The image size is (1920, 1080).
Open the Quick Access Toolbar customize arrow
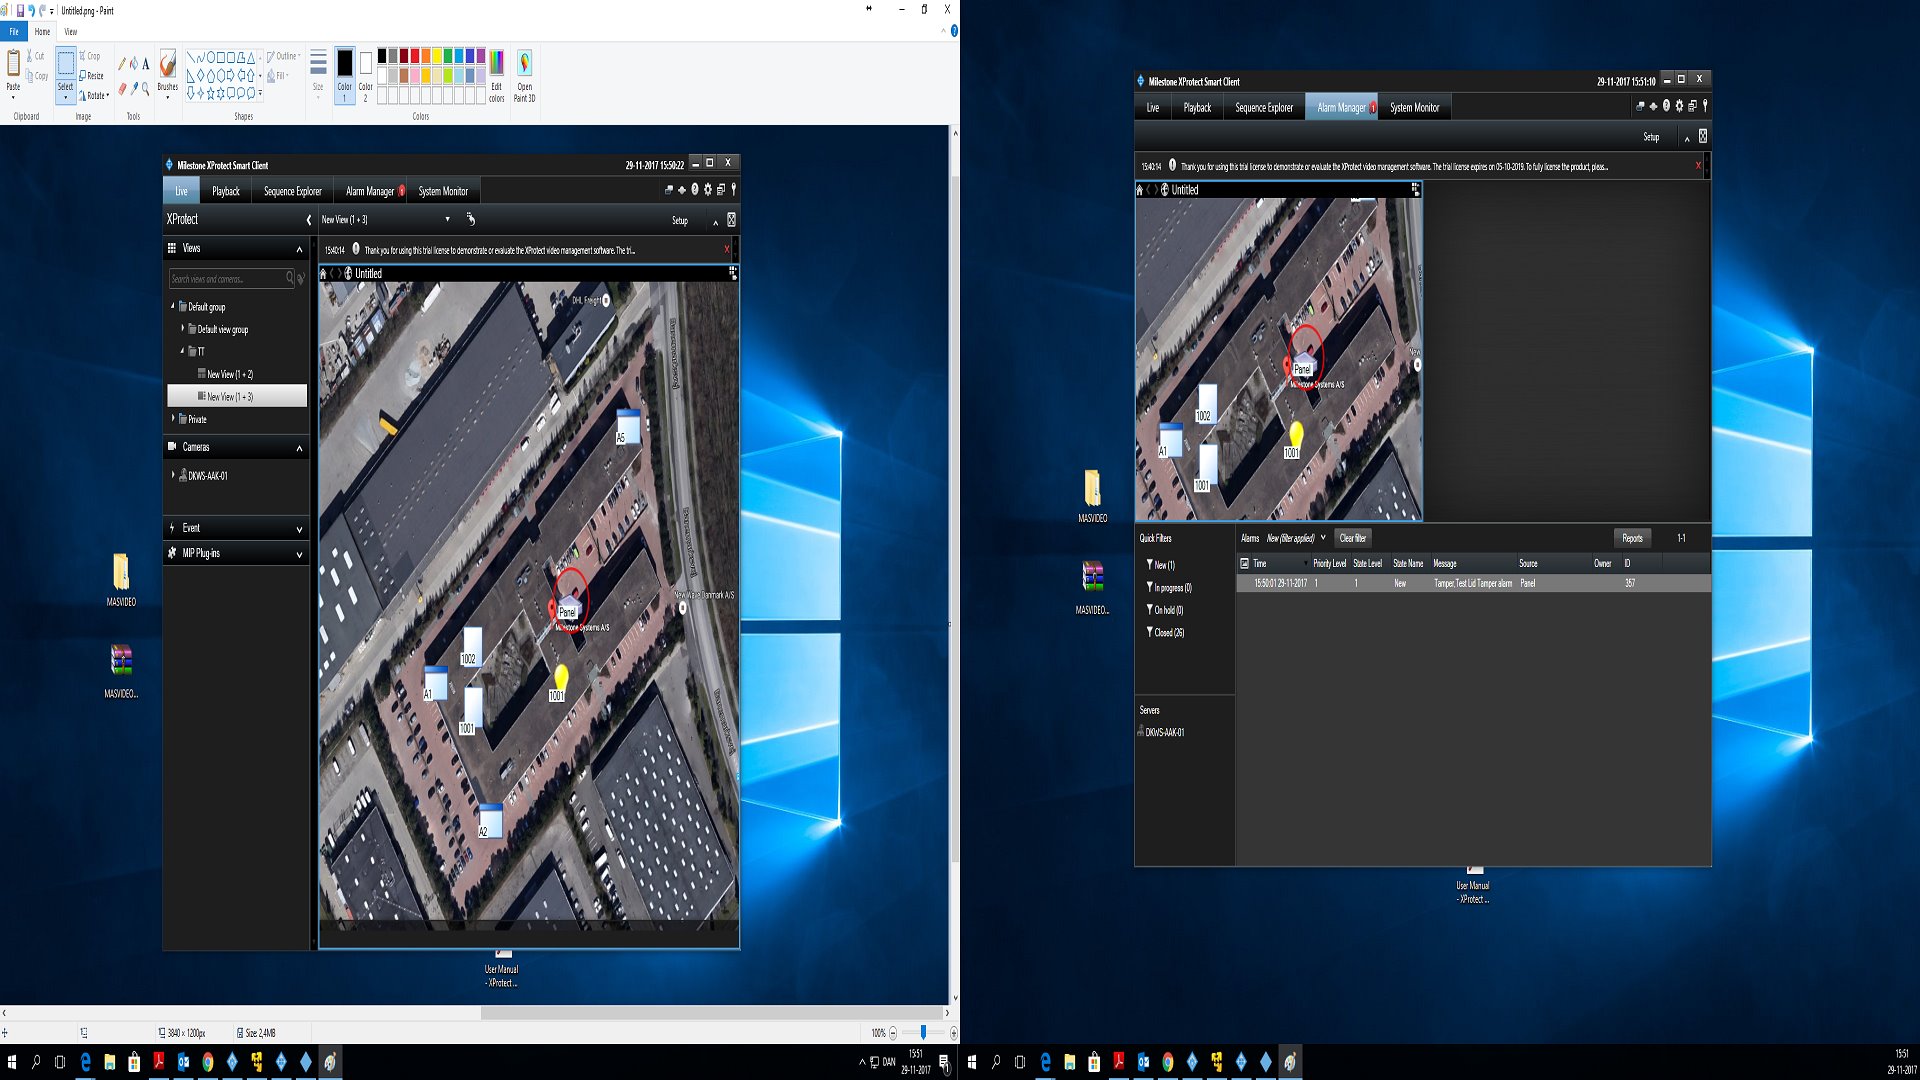click(x=52, y=11)
